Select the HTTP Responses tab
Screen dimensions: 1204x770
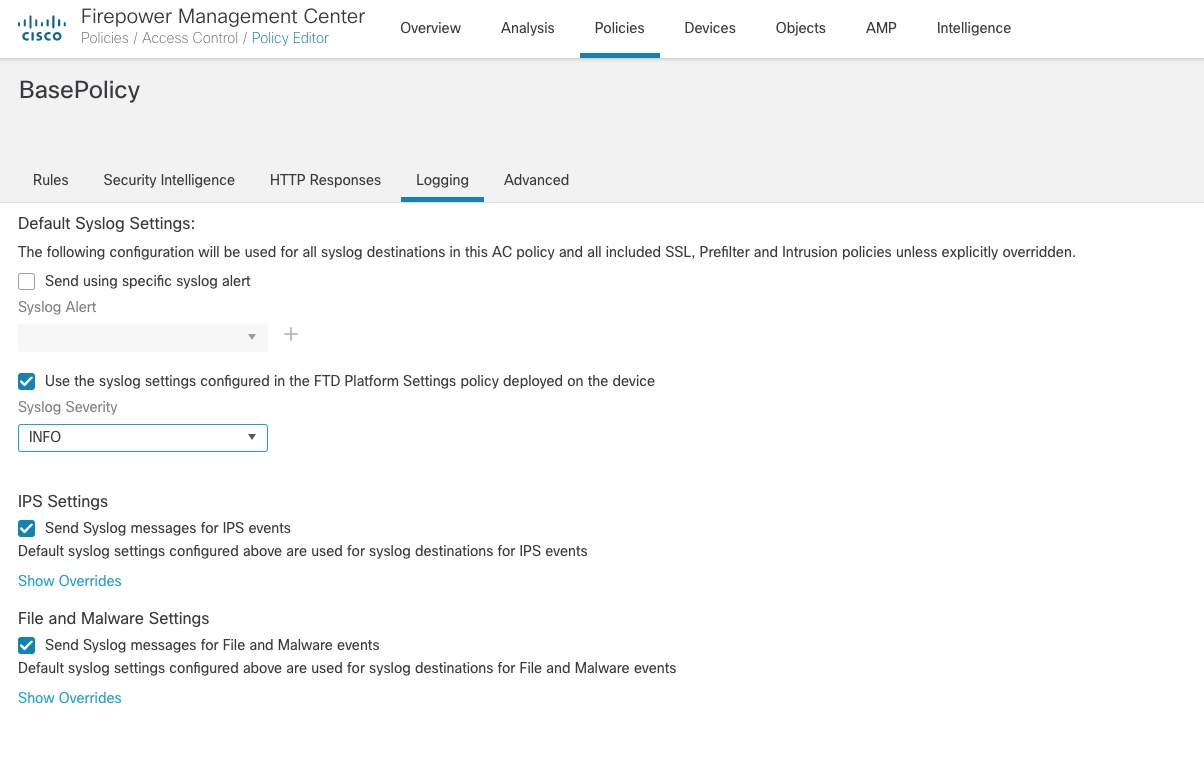pyautogui.click(x=325, y=180)
